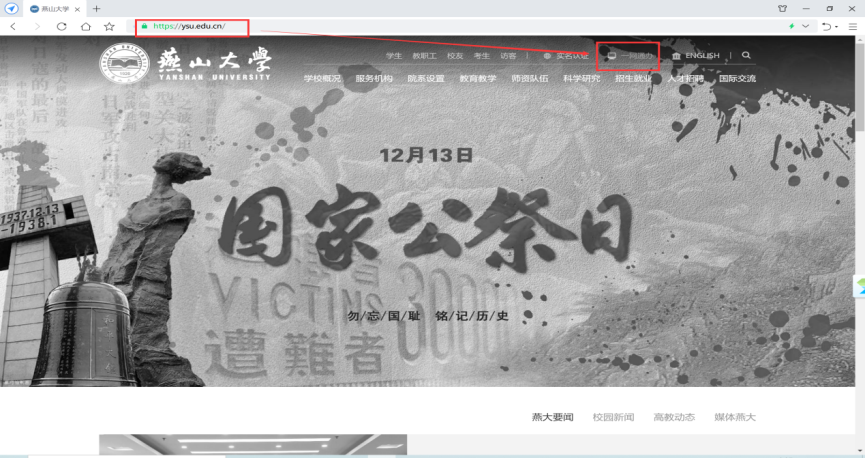
Task: Switch to 校园新闻 tab
Action: click(613, 416)
